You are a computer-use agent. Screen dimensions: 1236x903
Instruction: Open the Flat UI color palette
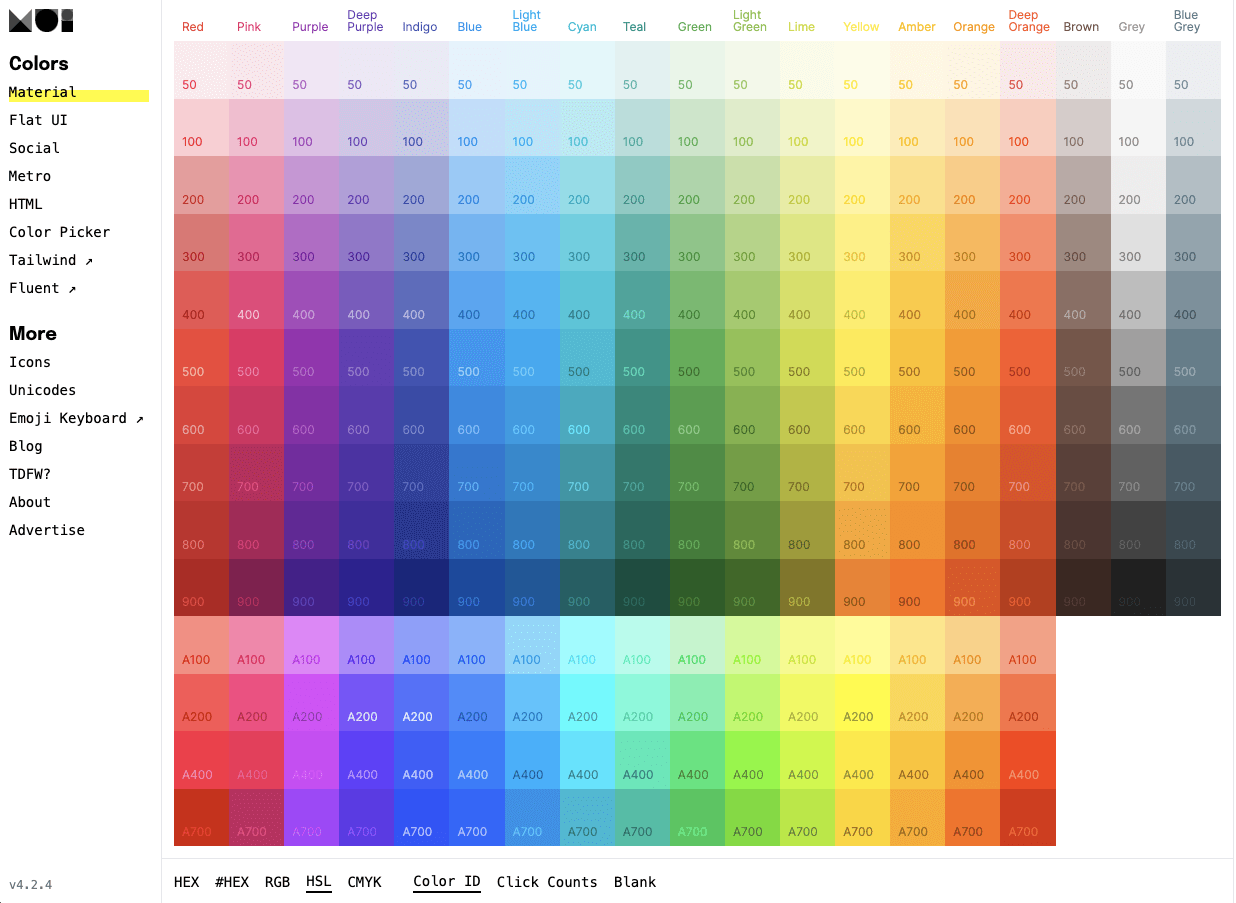tap(38, 120)
